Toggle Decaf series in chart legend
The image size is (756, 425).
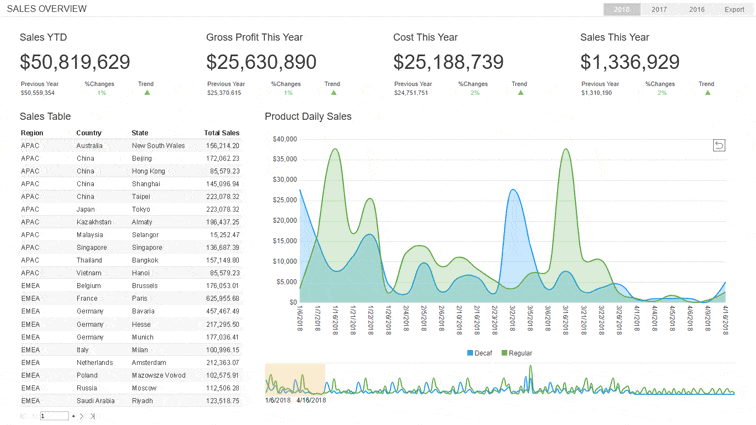coord(480,353)
